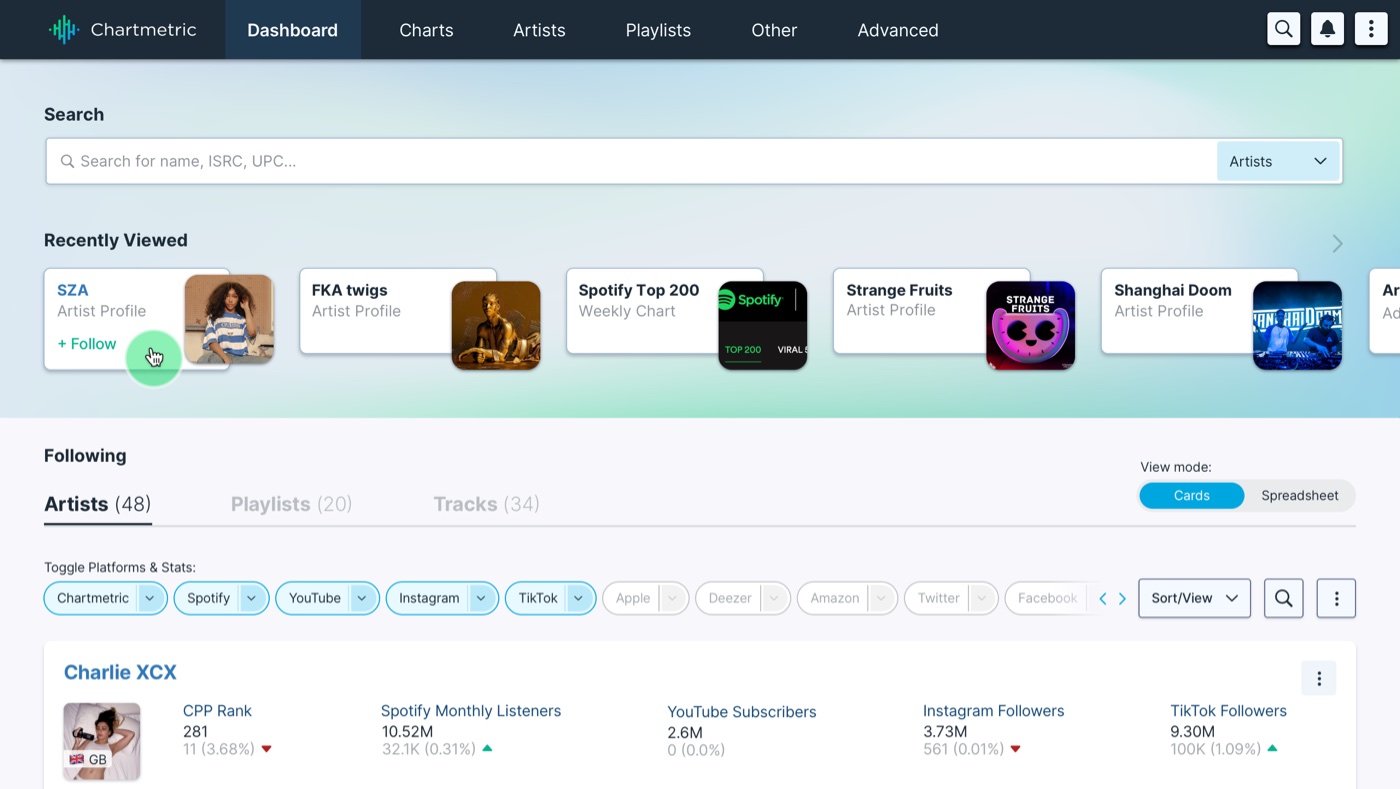Expand the Chartmetric chip dropdown arrow
Image resolution: width=1400 pixels, height=789 pixels.
(x=150, y=598)
